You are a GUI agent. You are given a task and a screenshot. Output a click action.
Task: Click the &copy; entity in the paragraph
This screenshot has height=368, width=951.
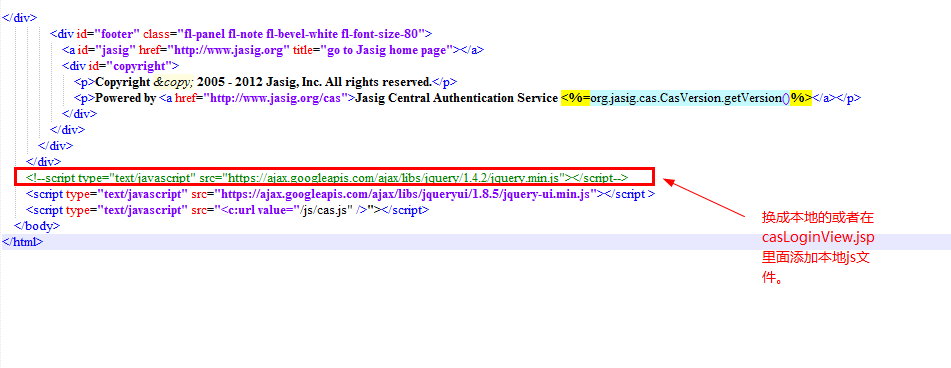pos(173,82)
